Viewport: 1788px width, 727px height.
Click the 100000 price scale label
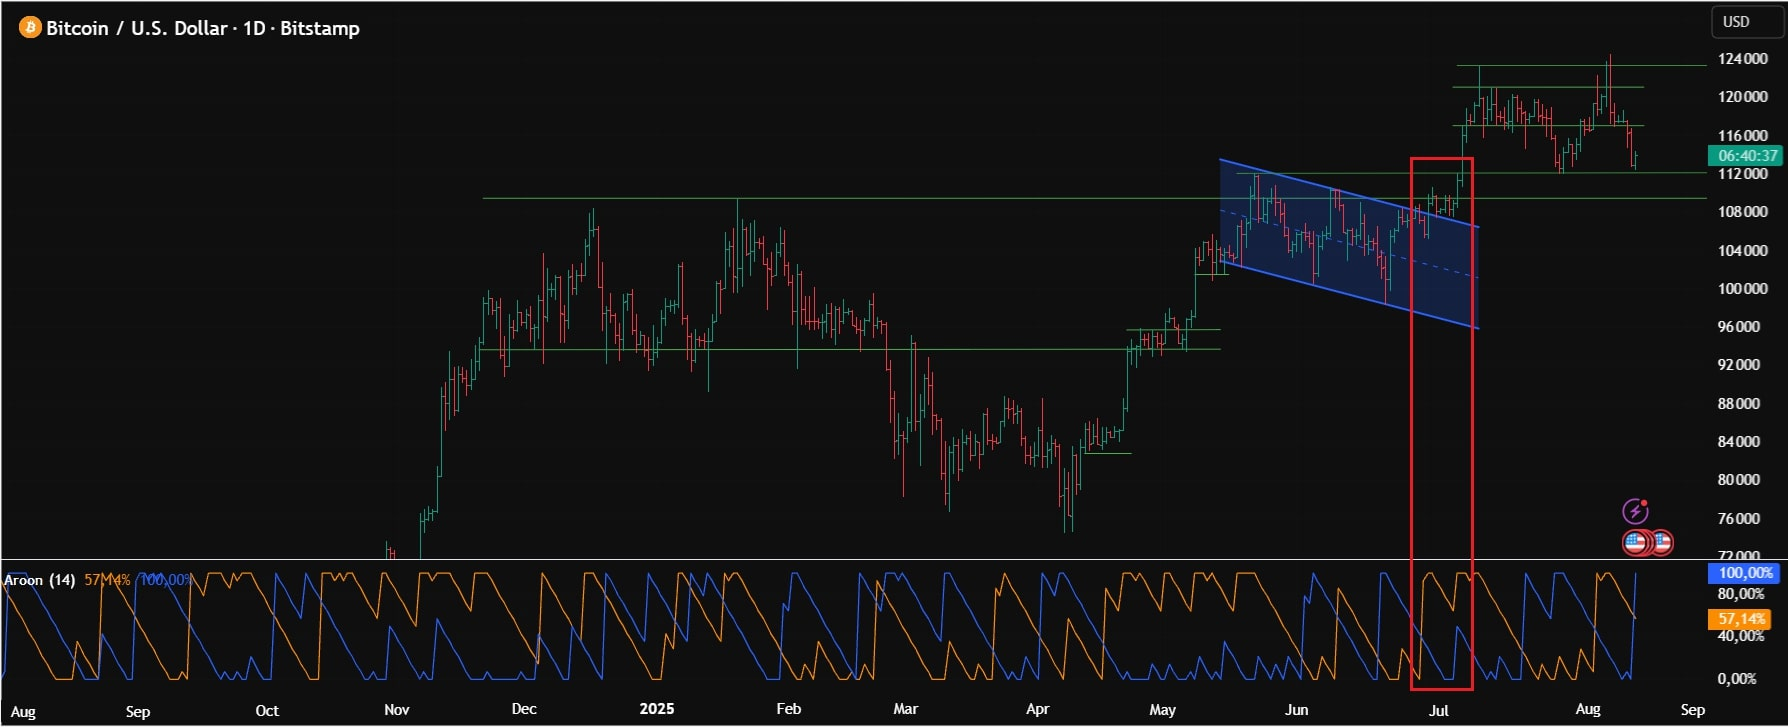[1742, 289]
